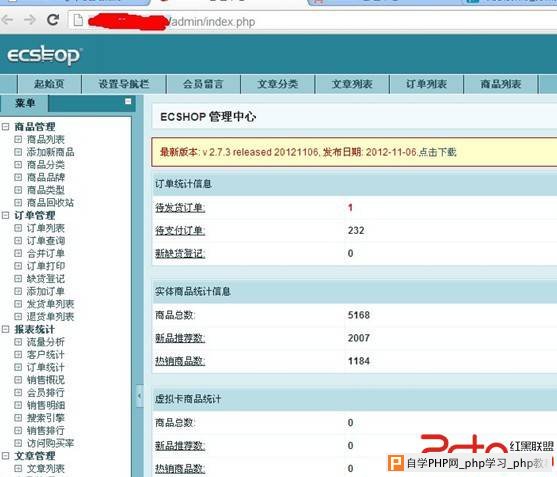This screenshot has width=557, height=477.
Task: Click the value 1184 for 热销商品数
Action: 359,361
